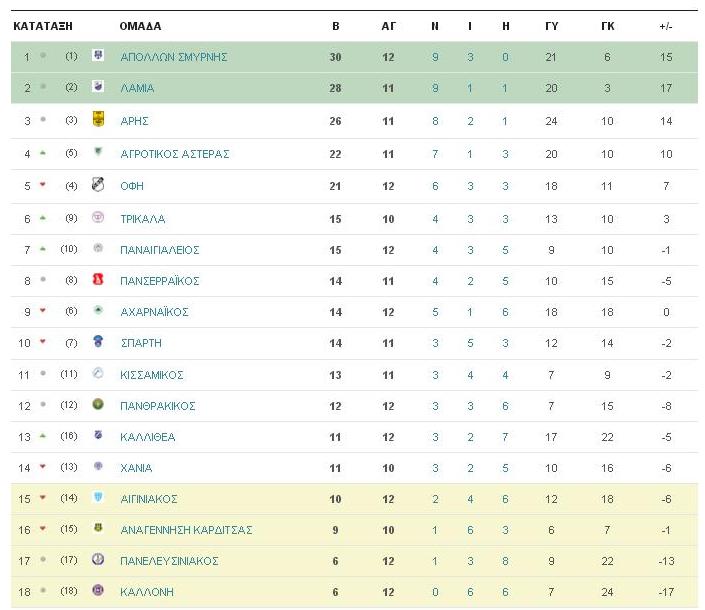Click red down arrow beside ΟΦΗ rank
Viewport: 705px width, 610px height.
pos(43,185)
